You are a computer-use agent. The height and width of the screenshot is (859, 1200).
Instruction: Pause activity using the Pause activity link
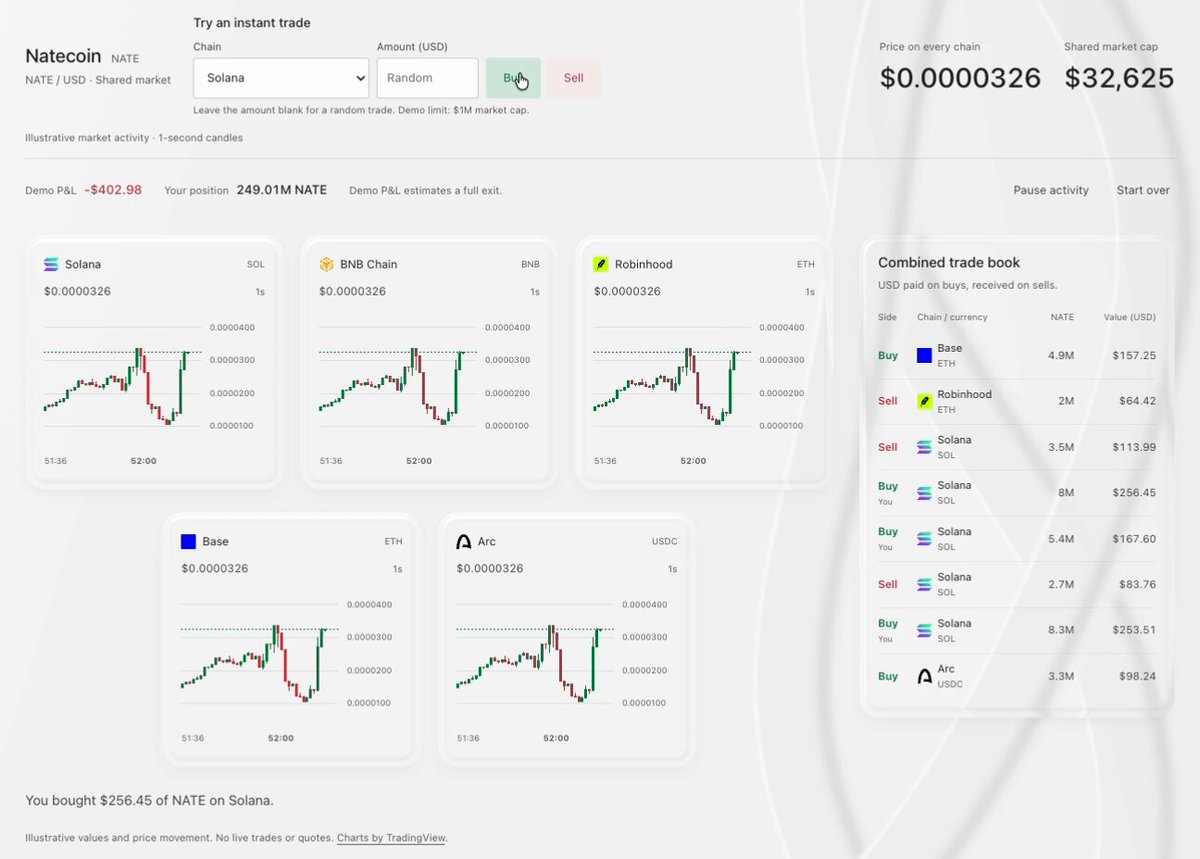point(1051,190)
